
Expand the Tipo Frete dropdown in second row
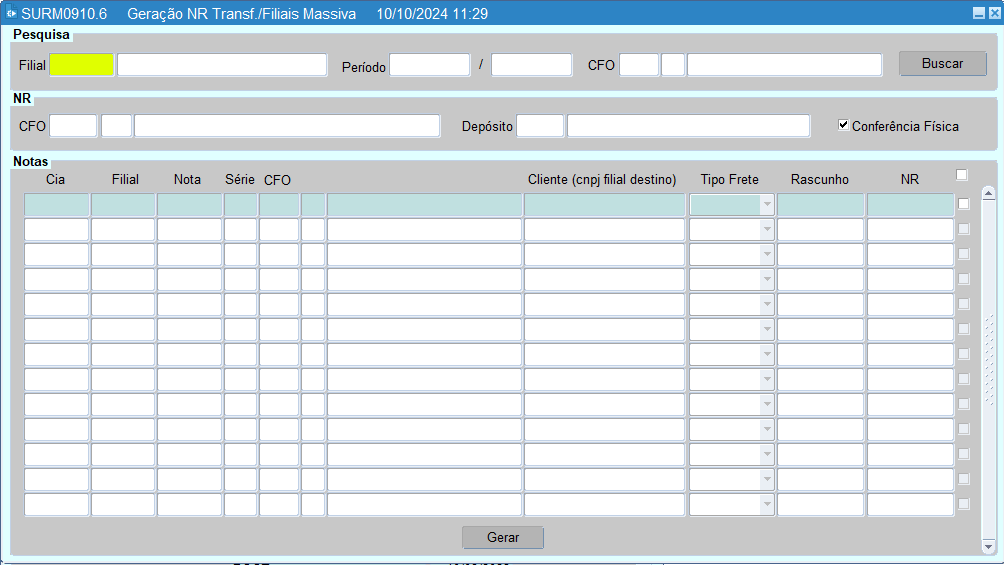pyautogui.click(x=767, y=229)
